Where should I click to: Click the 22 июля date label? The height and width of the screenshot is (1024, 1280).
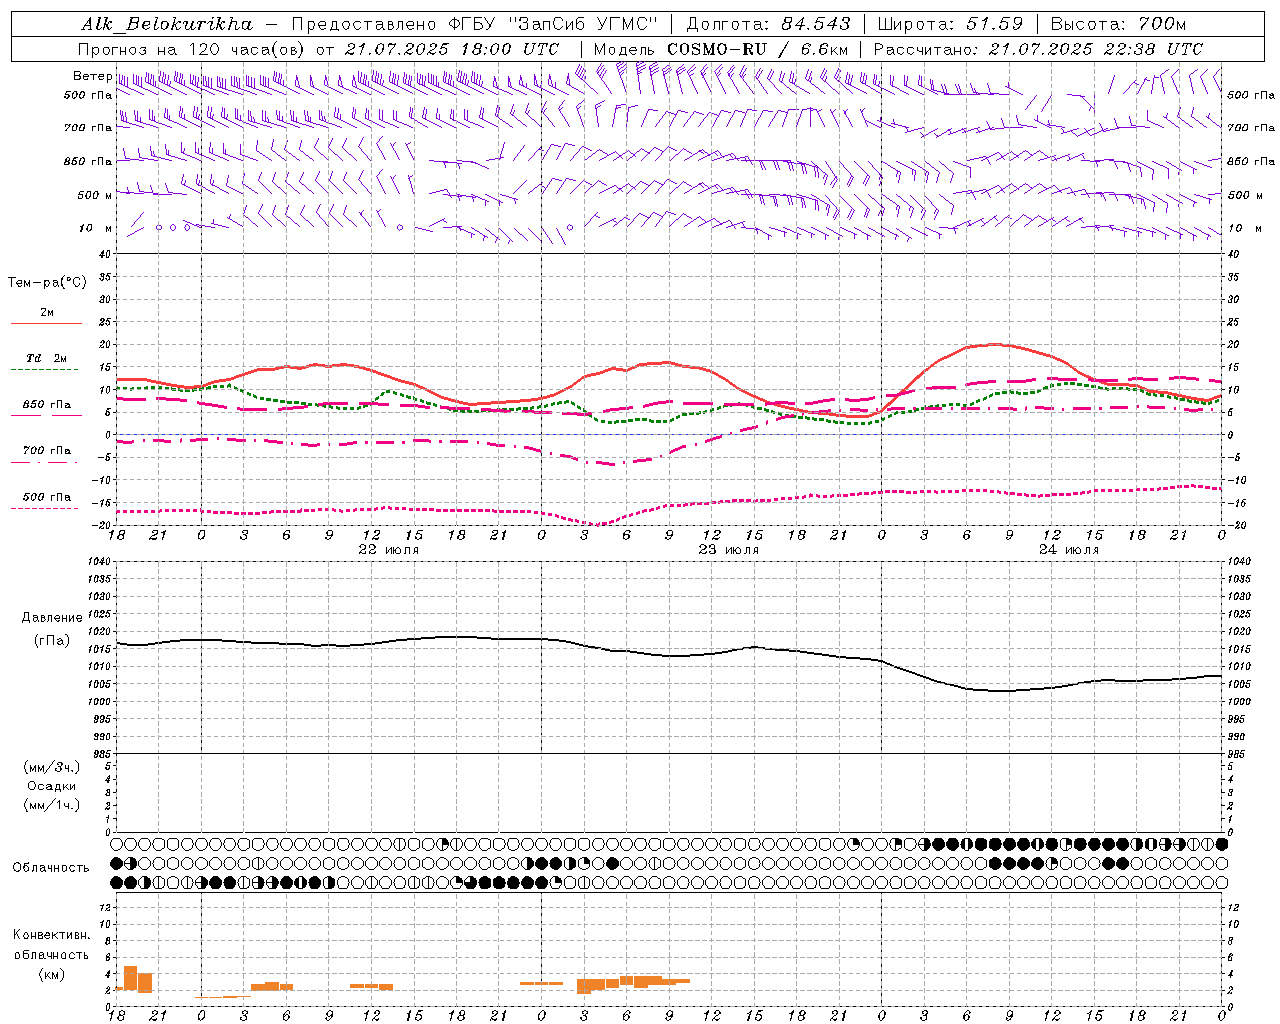389,550
